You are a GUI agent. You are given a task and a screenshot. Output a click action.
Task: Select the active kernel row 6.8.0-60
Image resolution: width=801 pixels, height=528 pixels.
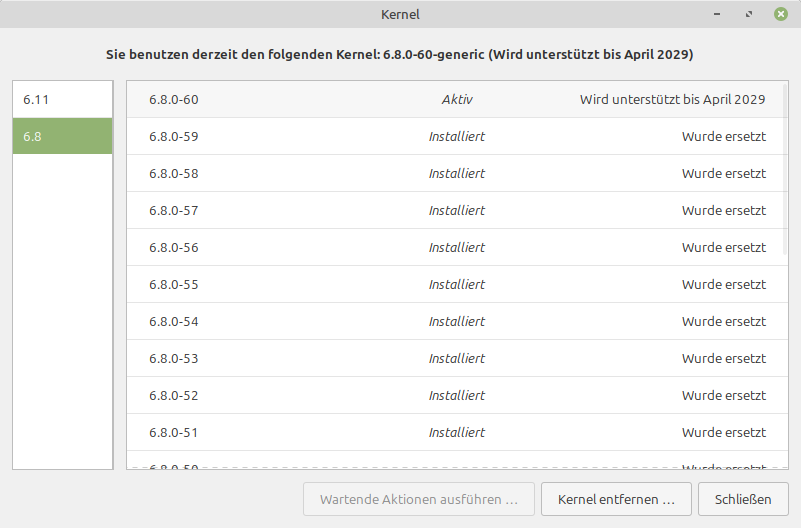[457, 100]
